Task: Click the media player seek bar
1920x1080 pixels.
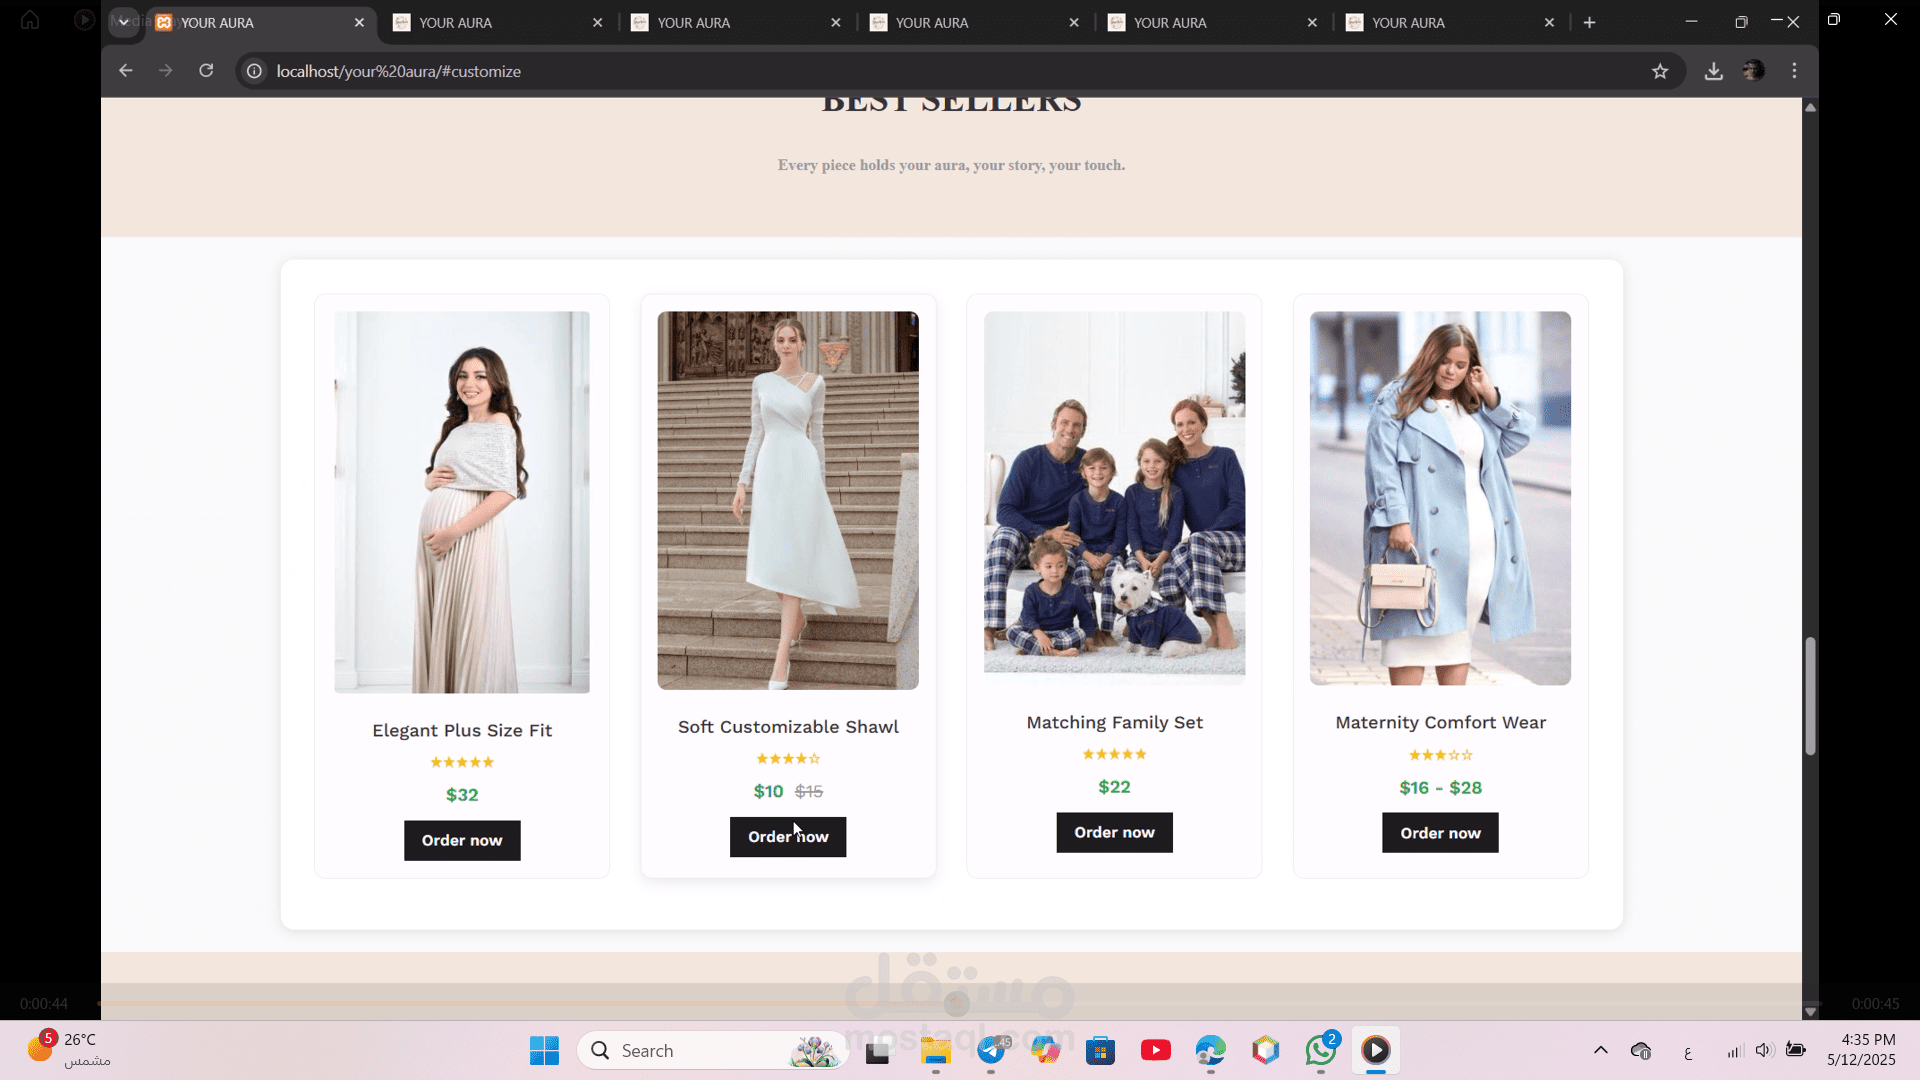Action: tap(960, 1003)
